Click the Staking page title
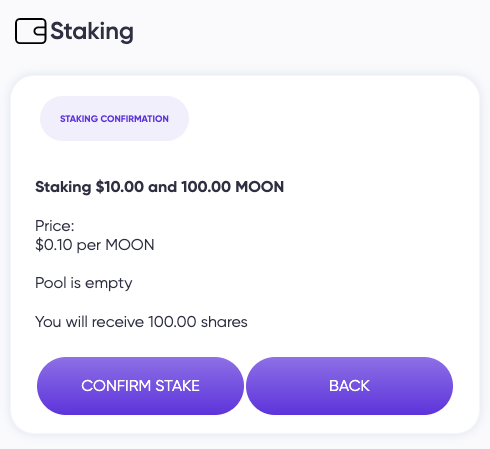Viewport: 490px width, 449px height. click(92, 32)
